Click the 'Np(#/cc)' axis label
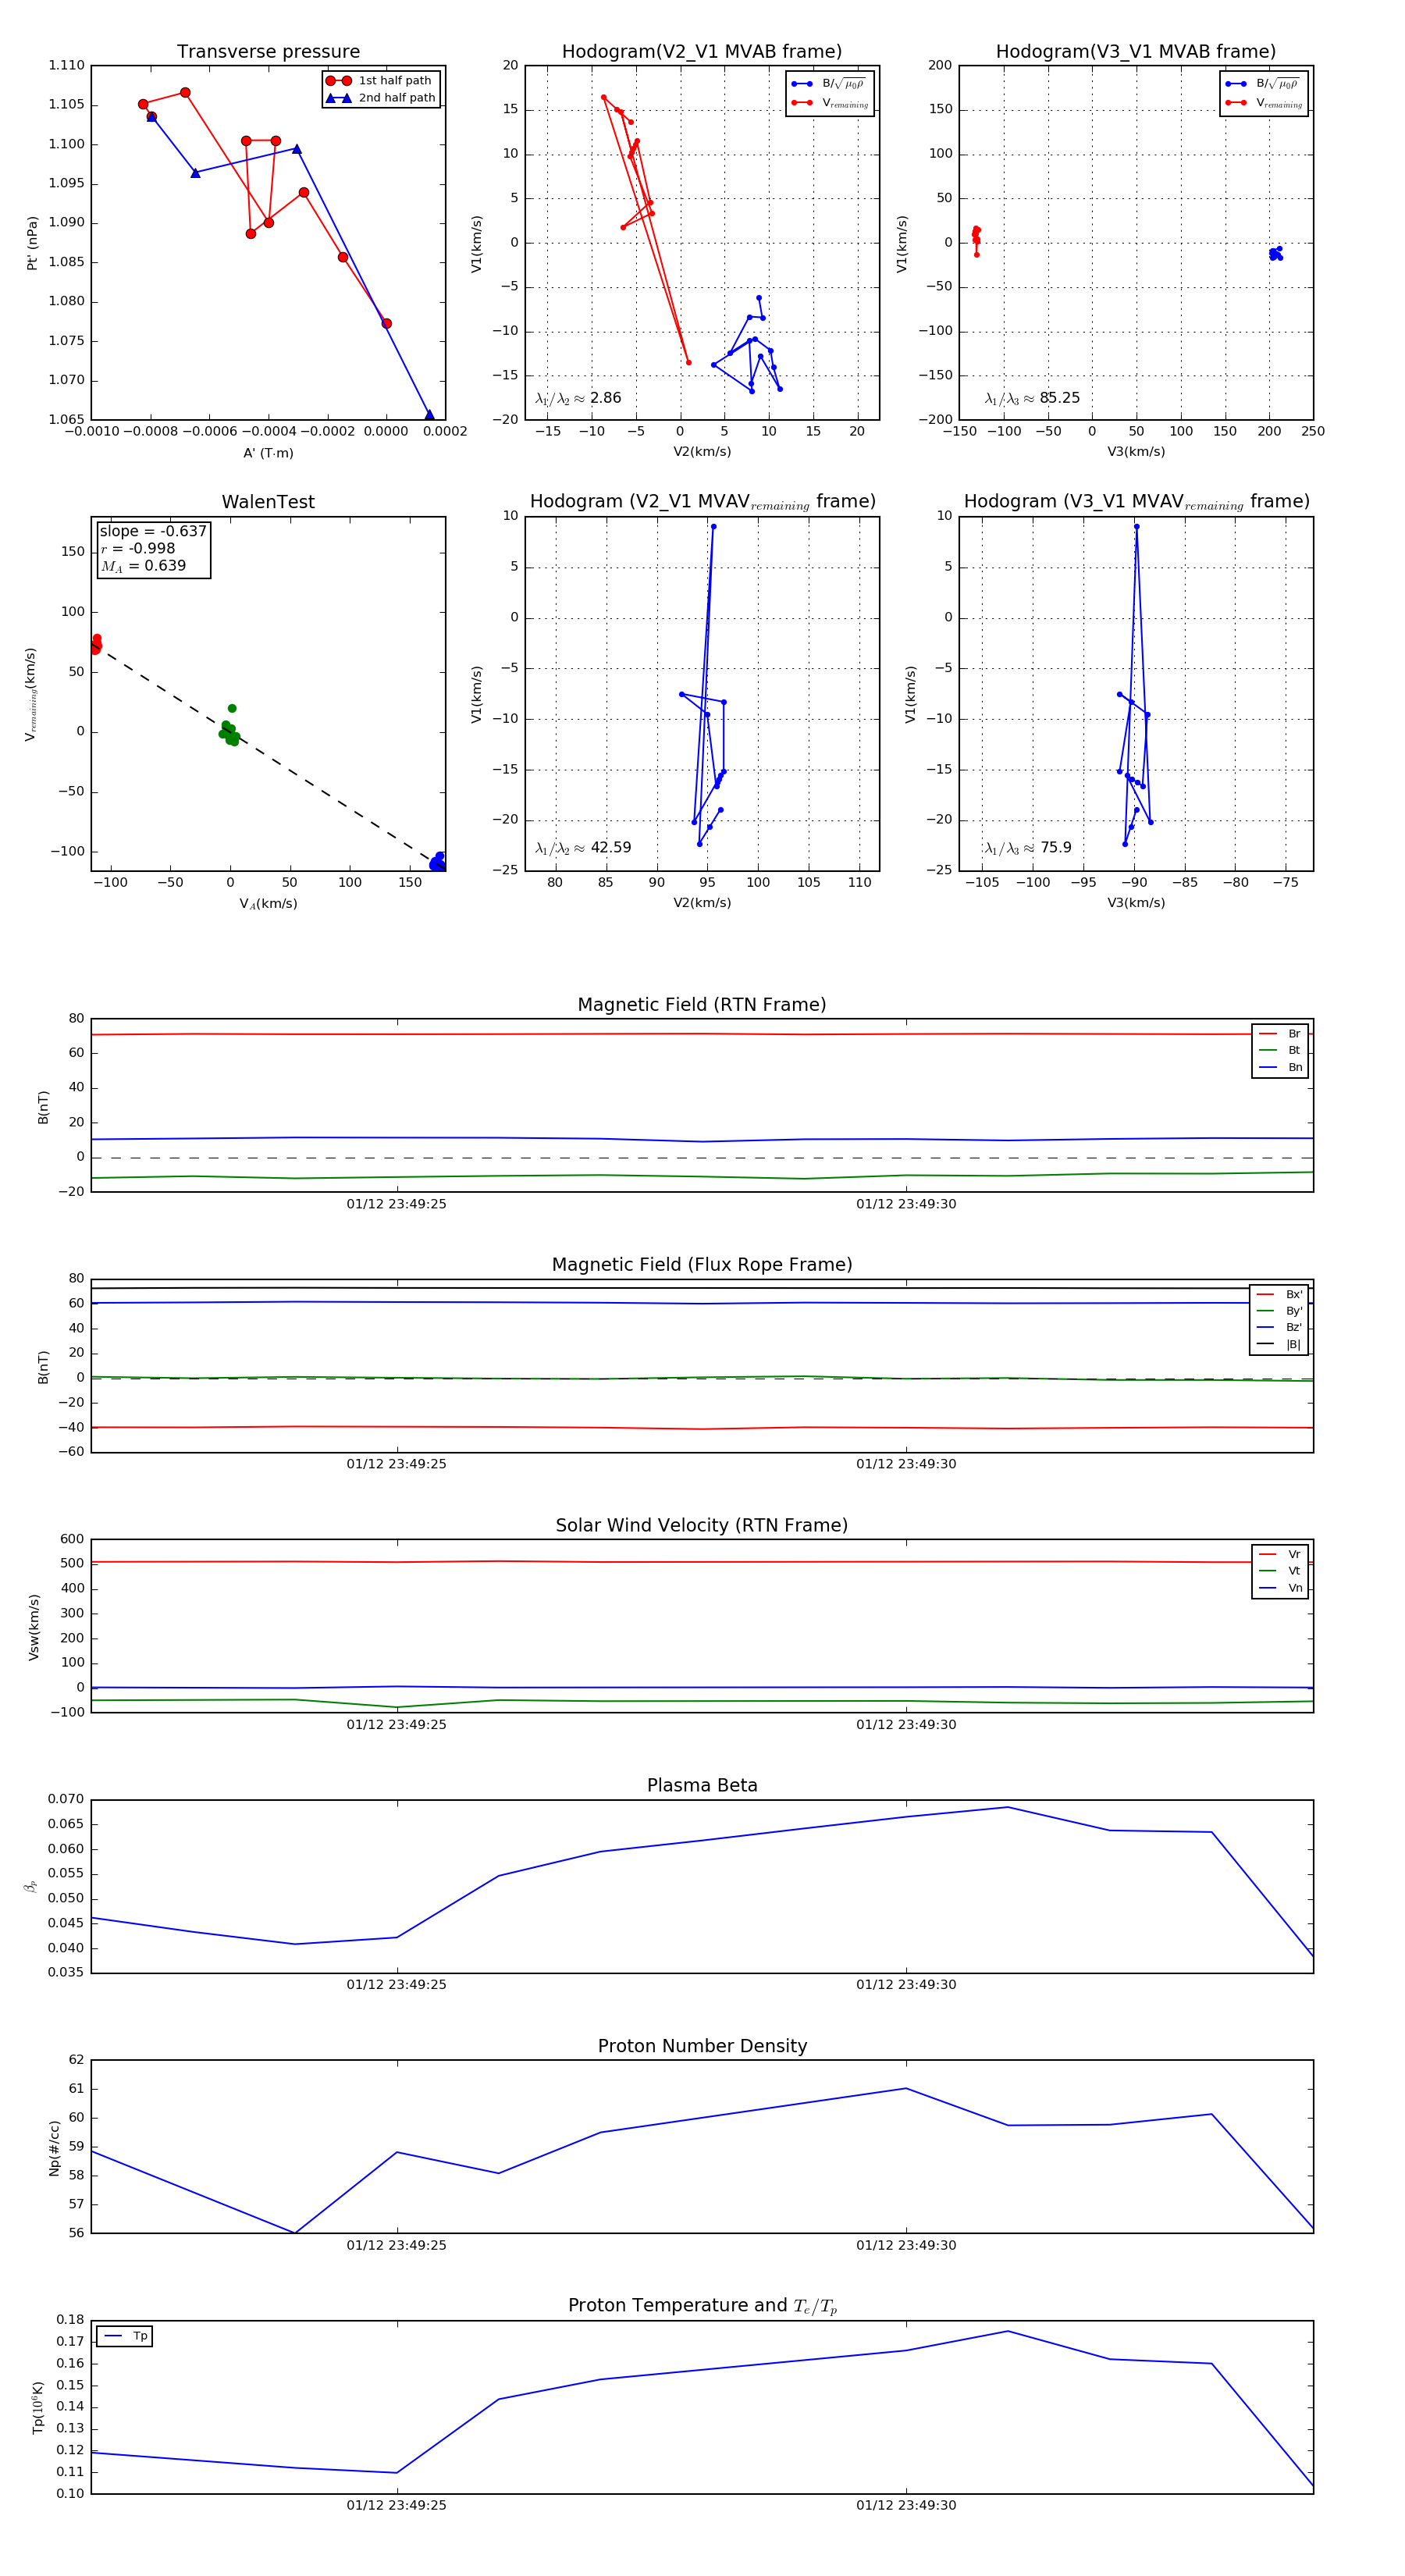 (x=54, y=2148)
